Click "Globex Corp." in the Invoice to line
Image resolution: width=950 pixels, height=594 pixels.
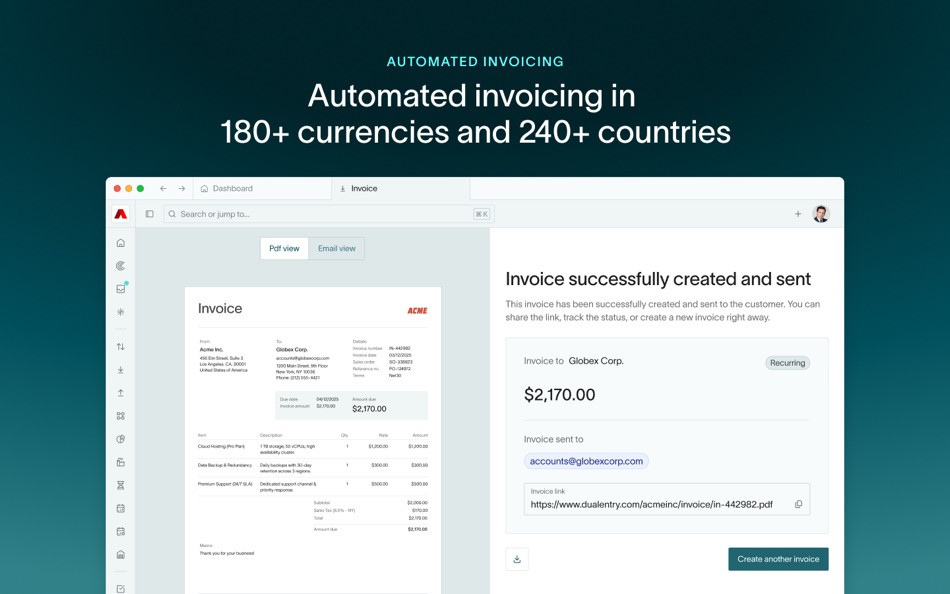596,361
